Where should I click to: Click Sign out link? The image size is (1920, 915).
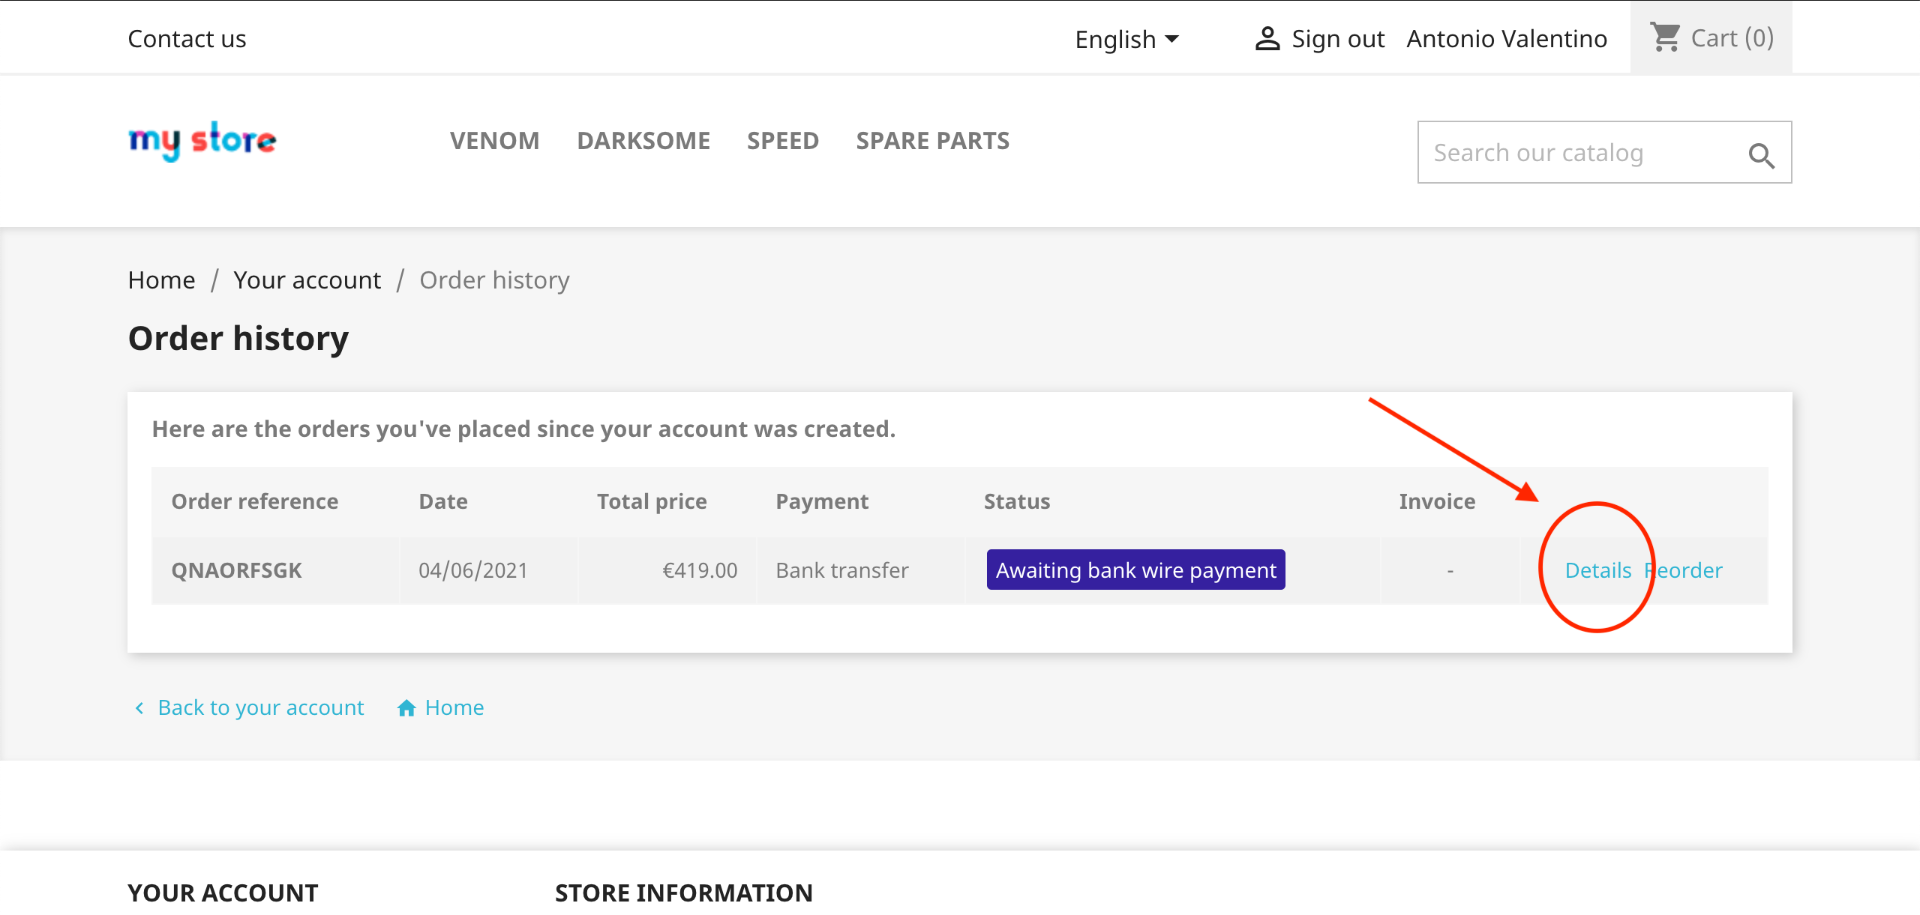pyautogui.click(x=1337, y=39)
